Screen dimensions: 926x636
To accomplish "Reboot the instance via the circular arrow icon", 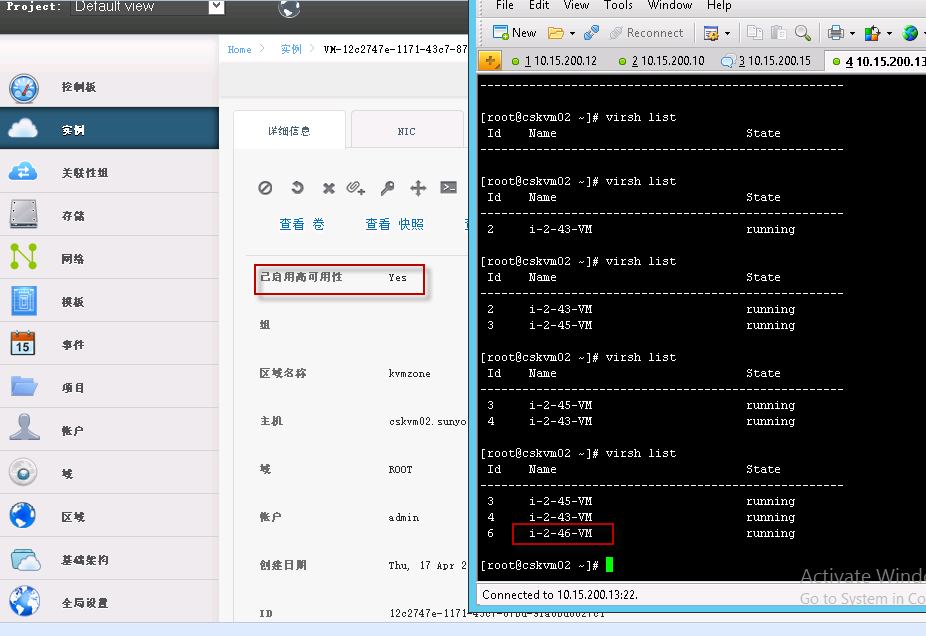I will [x=297, y=188].
